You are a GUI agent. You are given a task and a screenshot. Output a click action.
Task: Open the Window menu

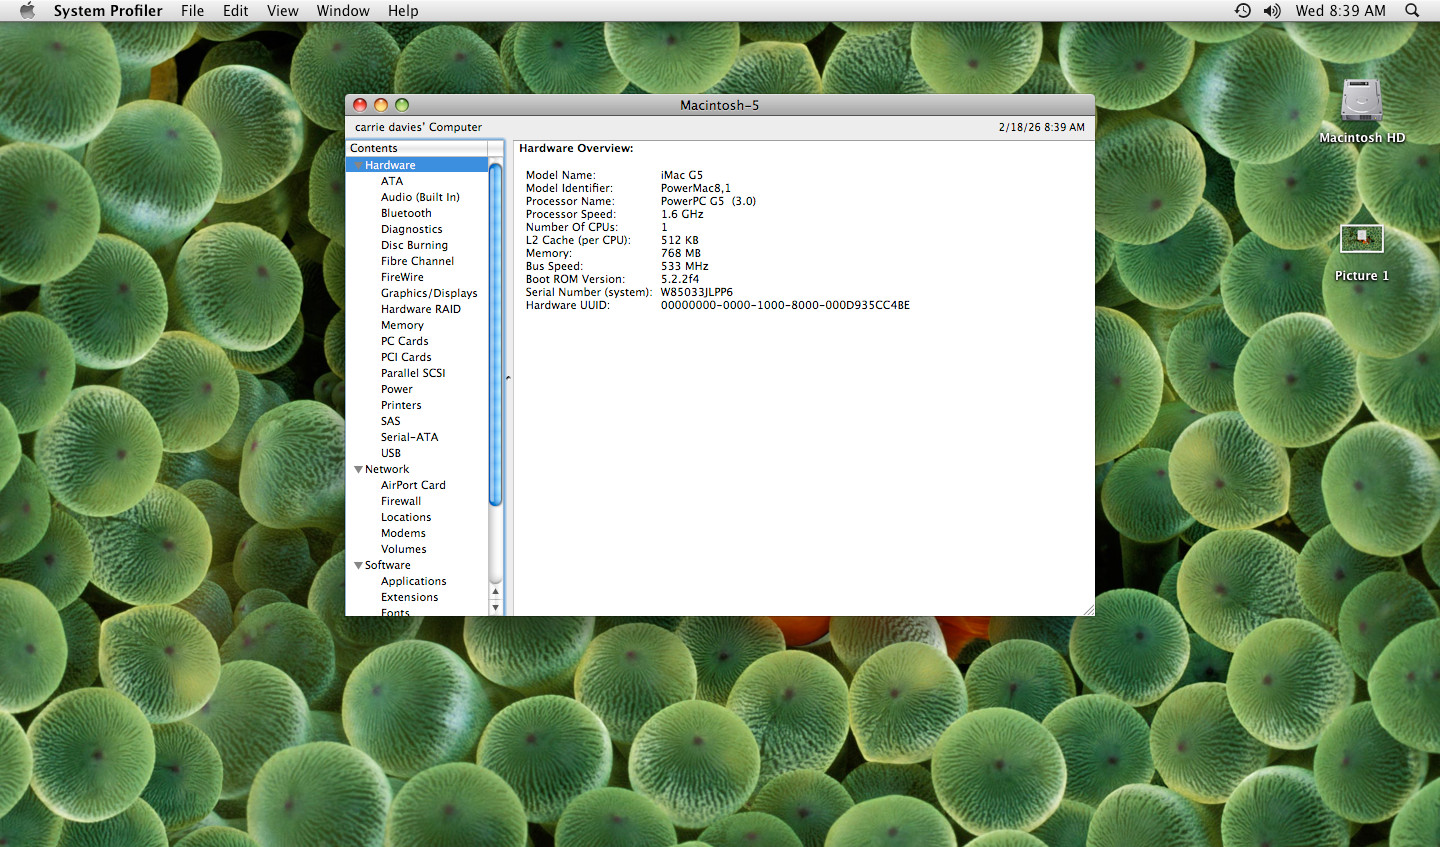pos(343,10)
